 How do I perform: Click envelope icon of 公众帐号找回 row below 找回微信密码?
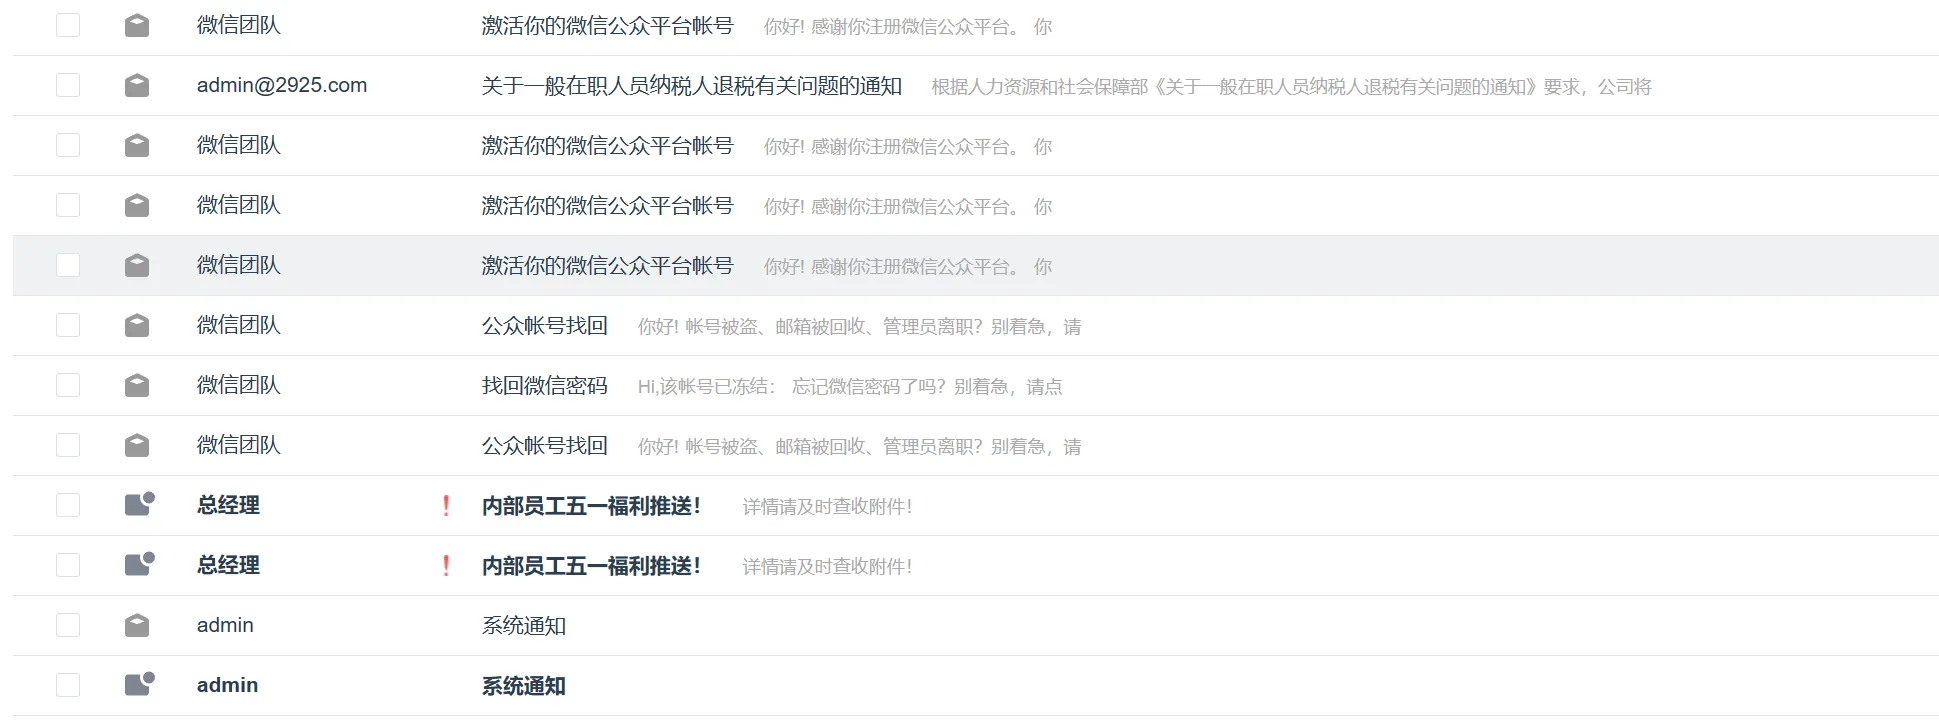pos(137,445)
